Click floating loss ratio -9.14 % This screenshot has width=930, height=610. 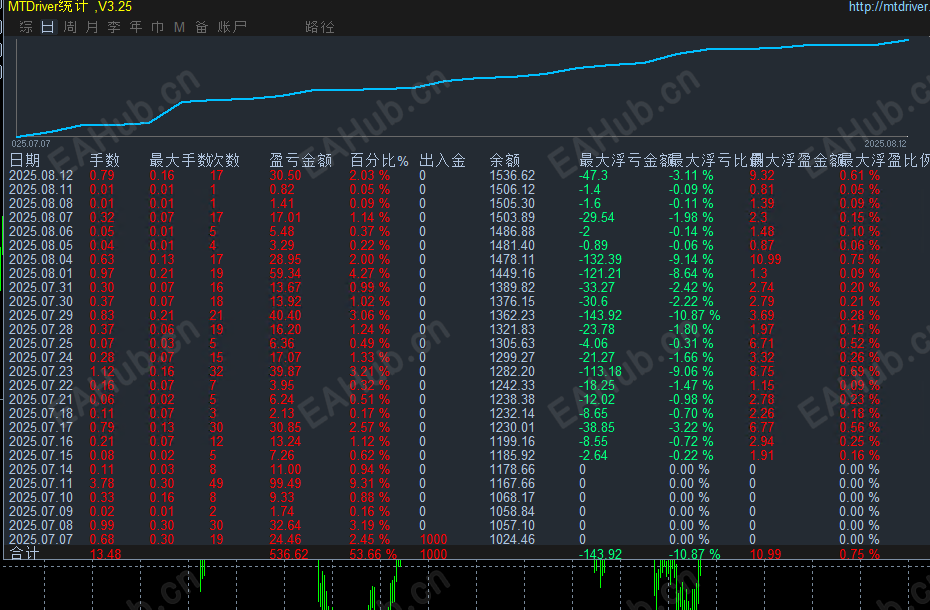691,259
